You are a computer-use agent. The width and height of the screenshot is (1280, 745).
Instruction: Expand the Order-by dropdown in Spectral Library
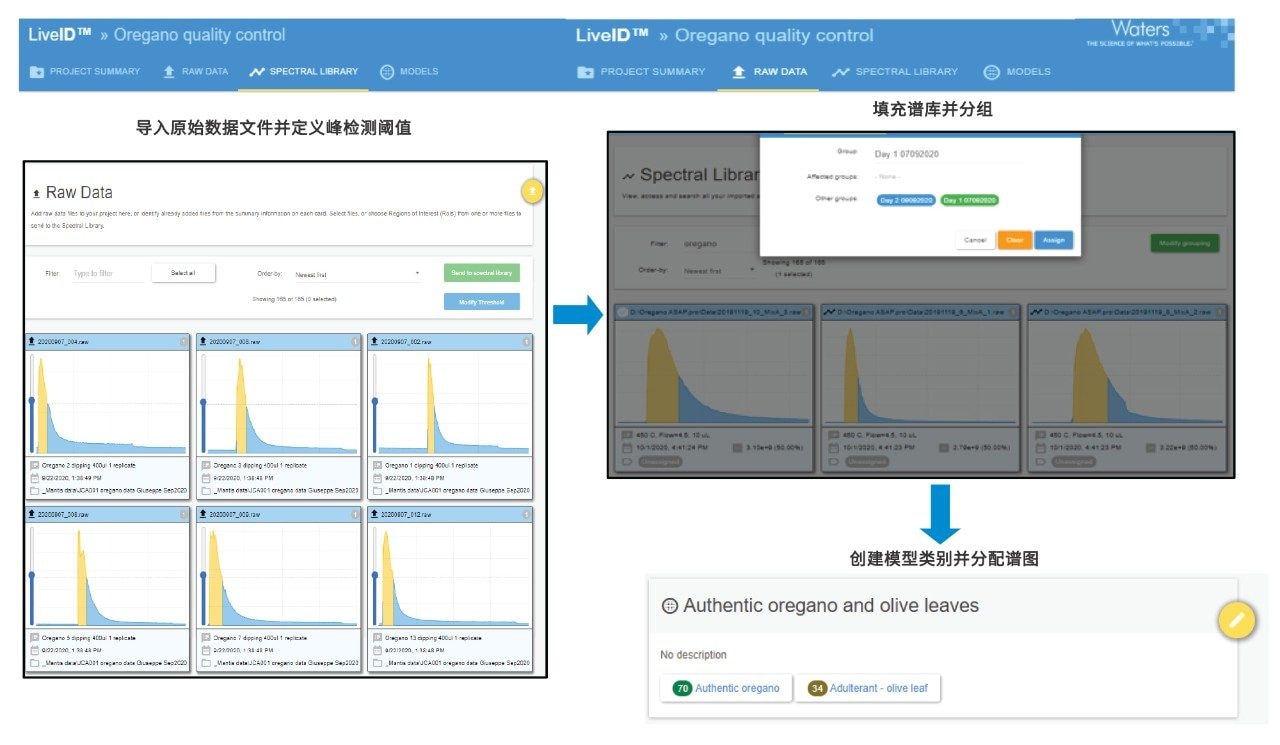point(717,270)
